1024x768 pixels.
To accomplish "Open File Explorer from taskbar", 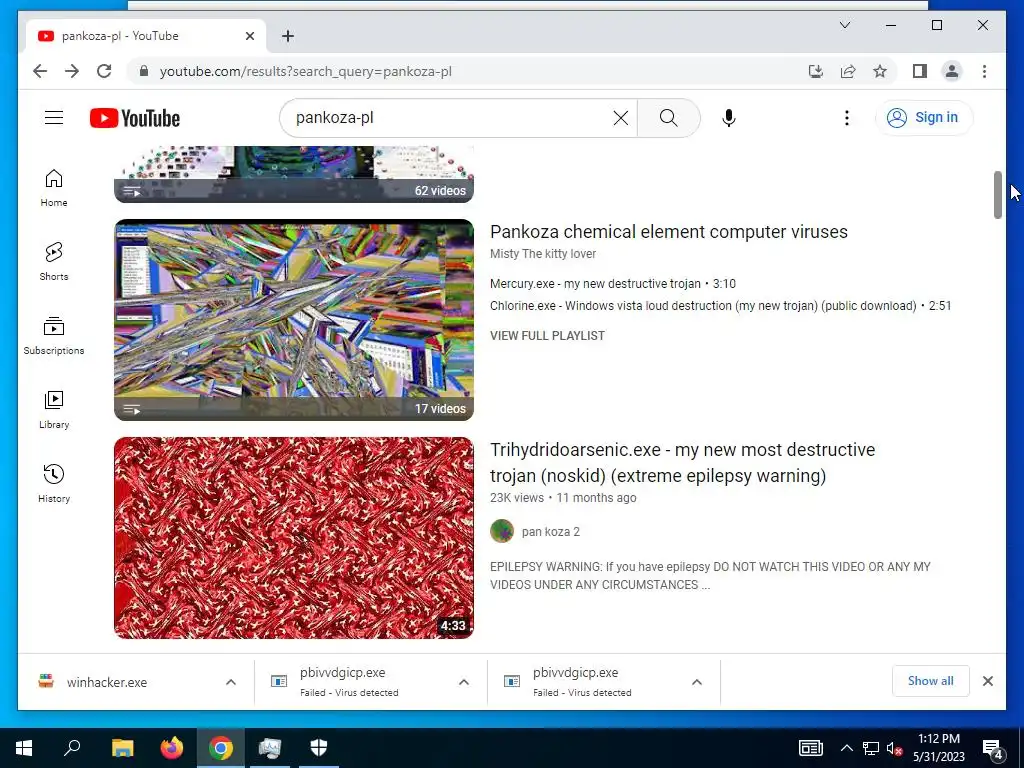I will [122, 748].
